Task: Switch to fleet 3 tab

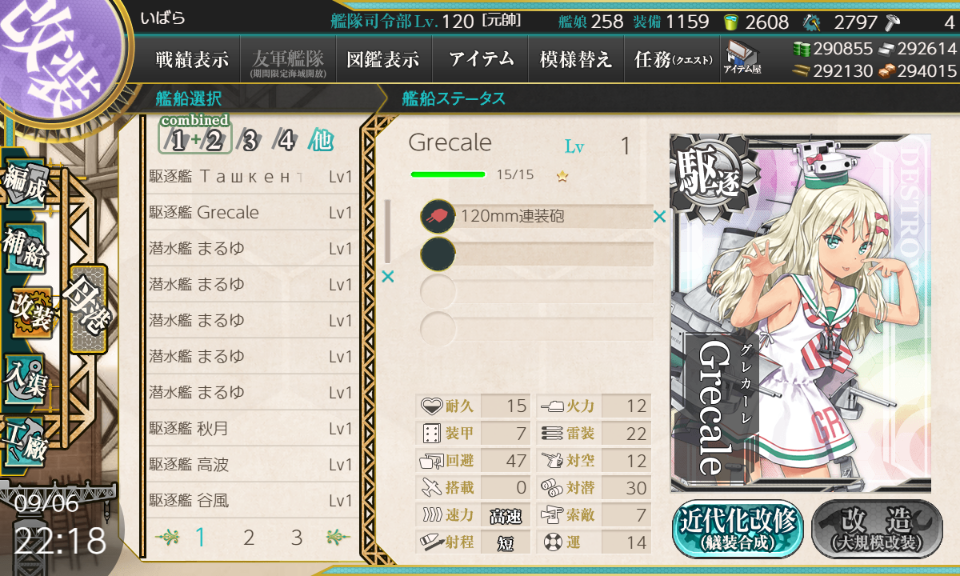Action: pos(249,141)
